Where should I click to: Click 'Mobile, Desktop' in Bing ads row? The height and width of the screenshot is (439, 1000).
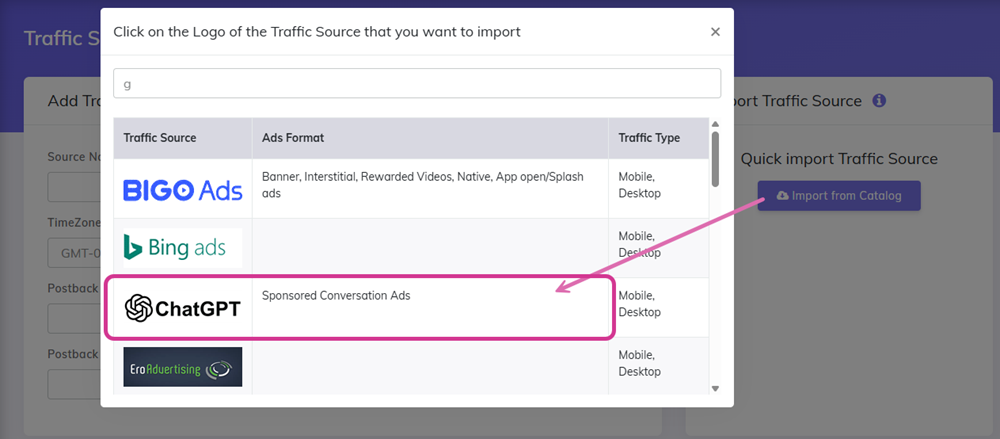pos(640,244)
